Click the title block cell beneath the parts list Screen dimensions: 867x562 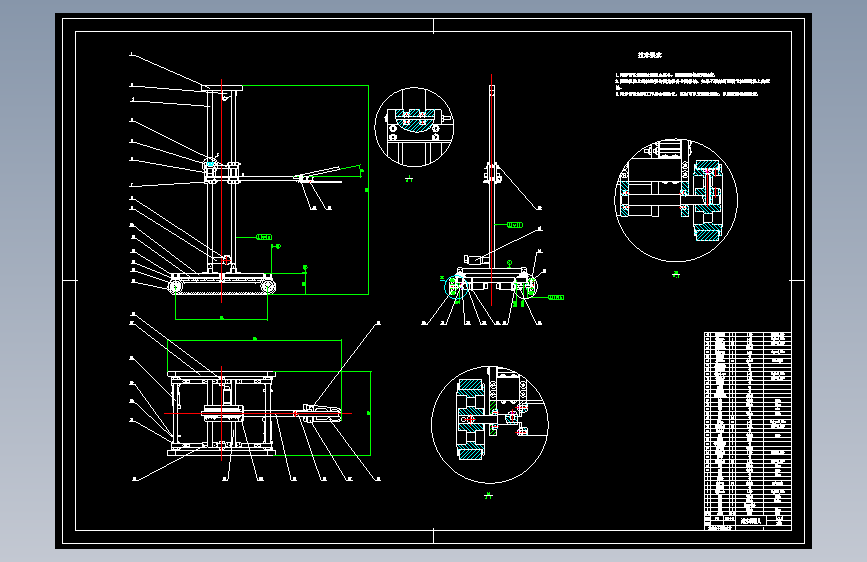click(748, 523)
